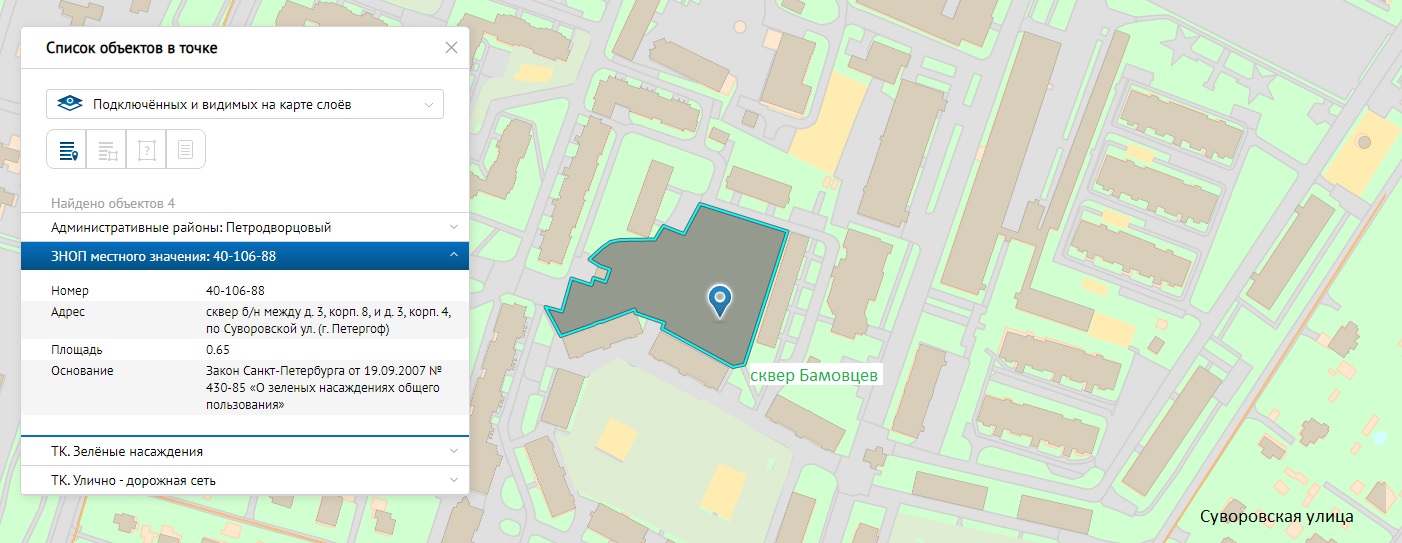The height and width of the screenshot is (543, 1402).
Task: Click the document report icon
Action: pyautogui.click(x=185, y=150)
